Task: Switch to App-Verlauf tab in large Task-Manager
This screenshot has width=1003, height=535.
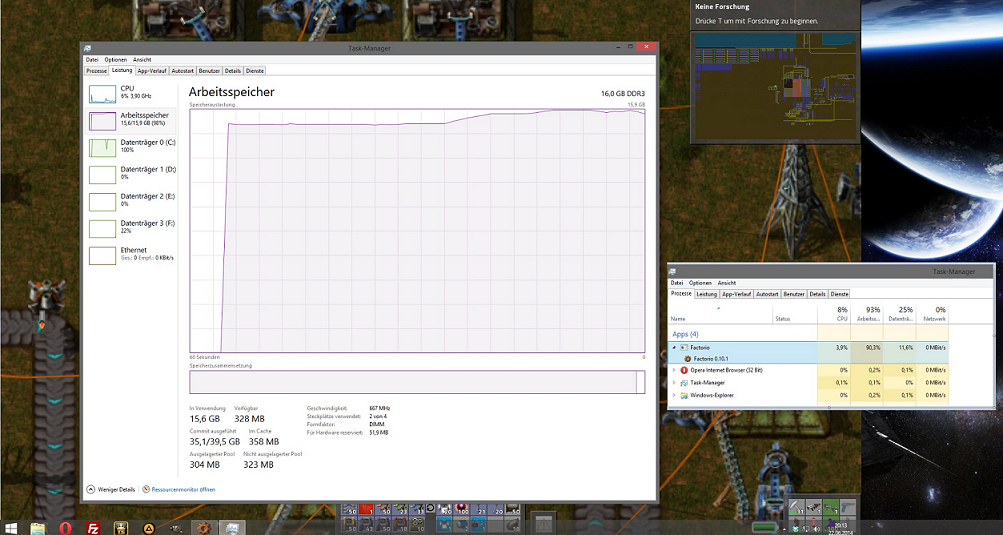Action: [x=152, y=70]
